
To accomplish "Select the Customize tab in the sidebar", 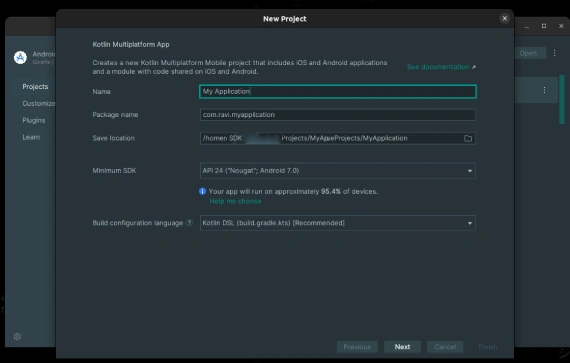I will click(39, 104).
